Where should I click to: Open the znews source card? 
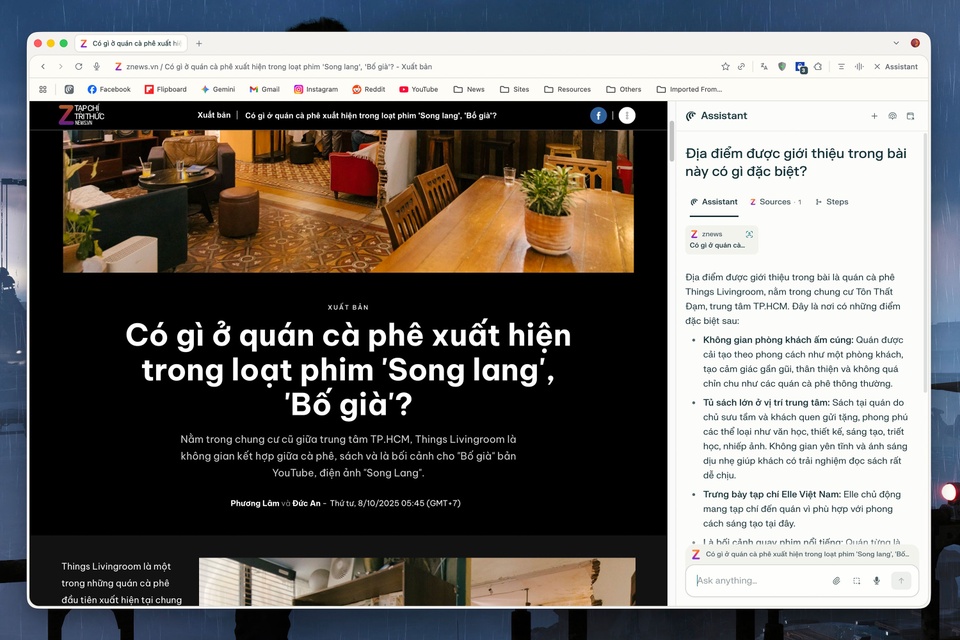[x=721, y=239]
